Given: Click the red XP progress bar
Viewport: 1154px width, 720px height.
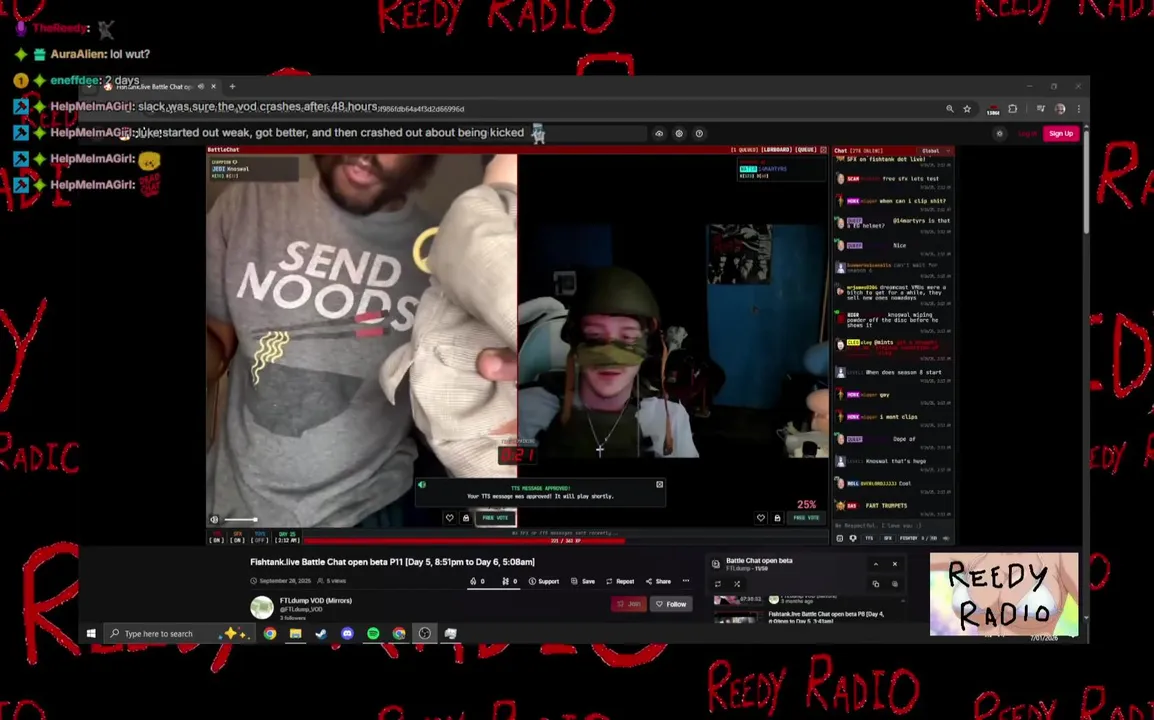Looking at the screenshot, I should tap(464, 540).
